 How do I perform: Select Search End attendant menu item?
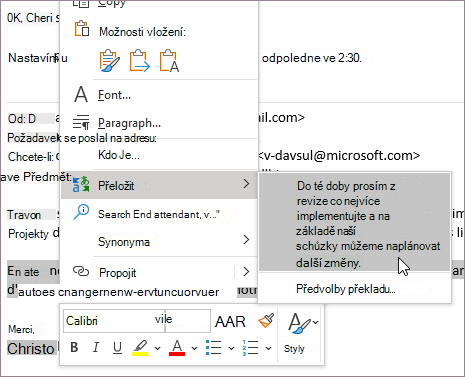pyautogui.click(x=159, y=214)
